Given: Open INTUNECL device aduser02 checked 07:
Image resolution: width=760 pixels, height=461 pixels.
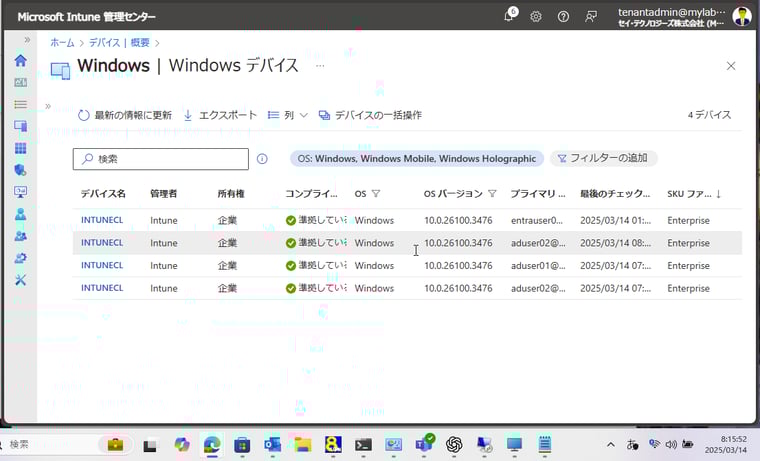Looking at the screenshot, I should click(102, 288).
